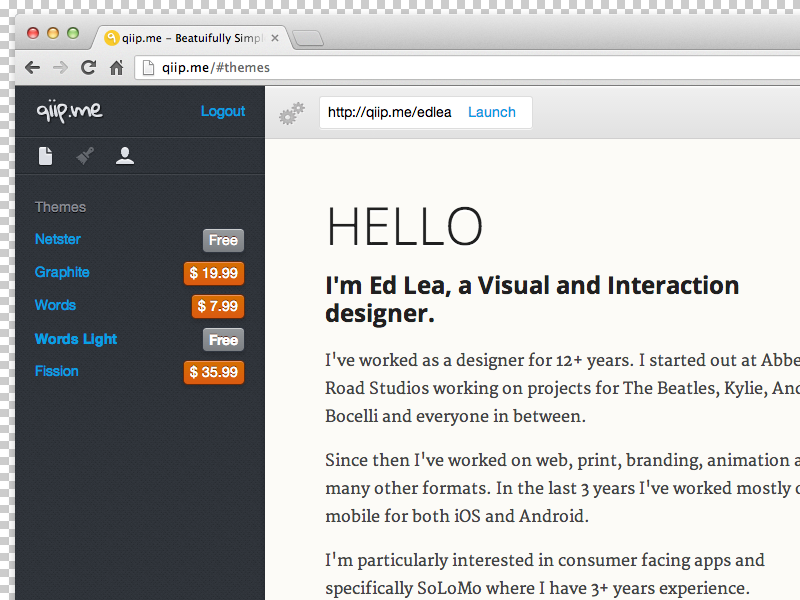Click the Logout link
The width and height of the screenshot is (800, 600).
click(x=222, y=111)
